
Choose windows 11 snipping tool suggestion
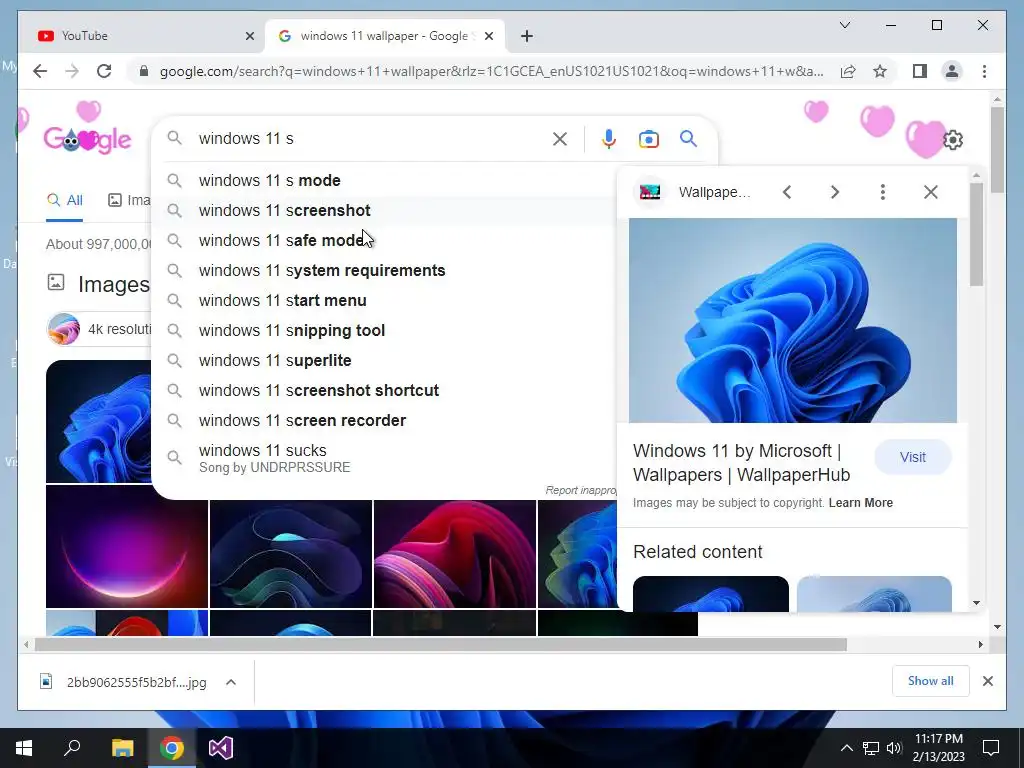(384, 330)
